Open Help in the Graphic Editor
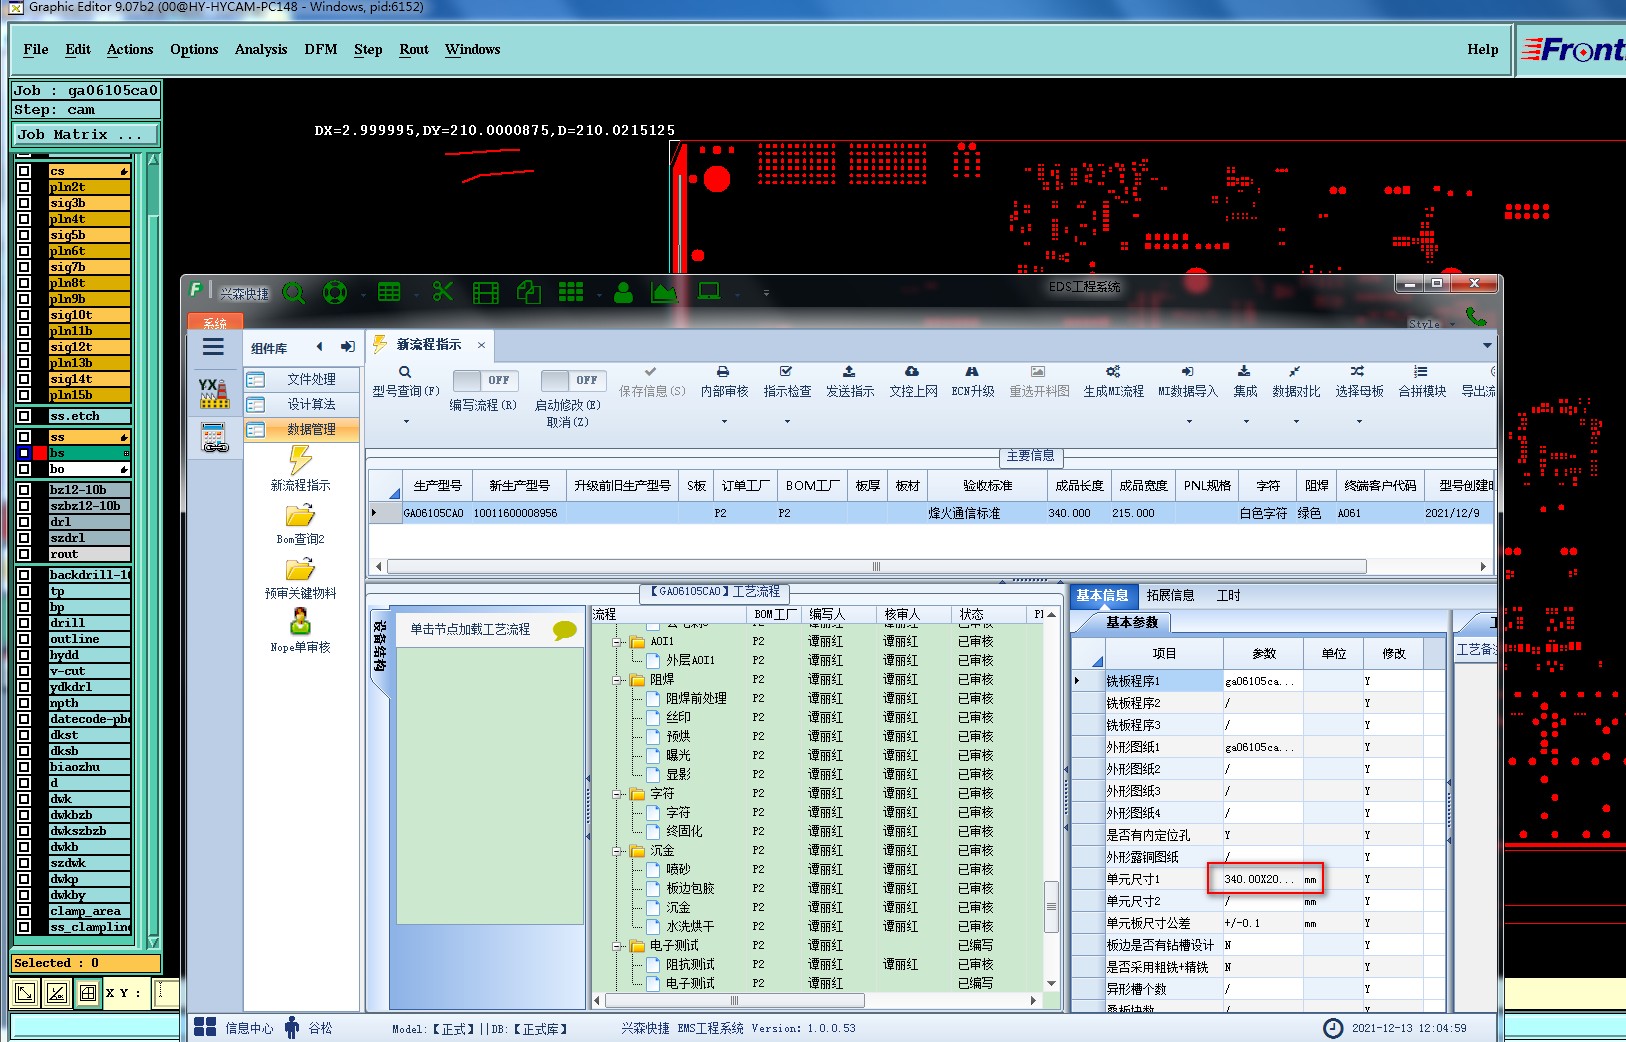The height and width of the screenshot is (1042, 1626). [1483, 49]
